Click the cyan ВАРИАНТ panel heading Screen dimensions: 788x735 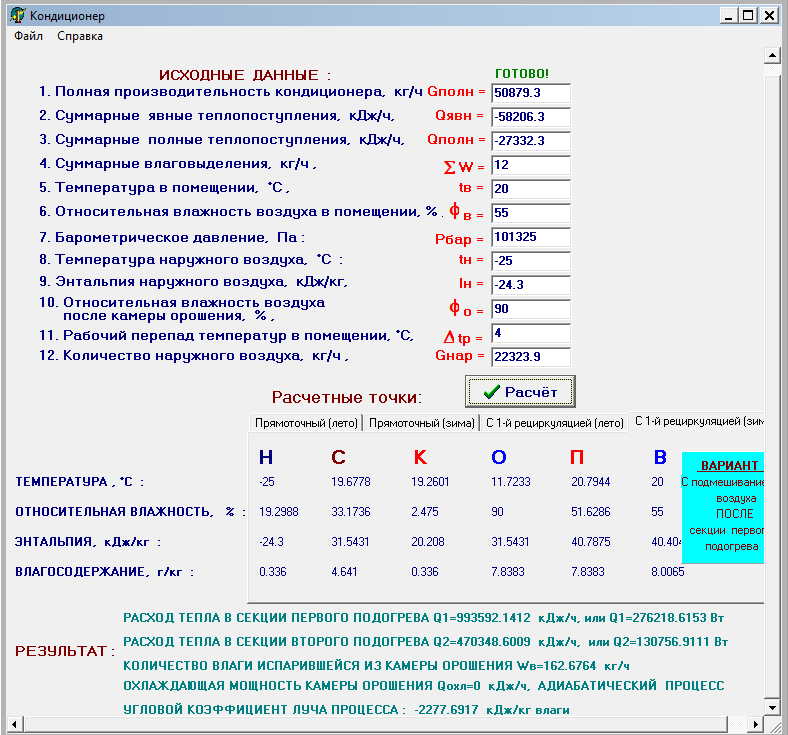729,466
